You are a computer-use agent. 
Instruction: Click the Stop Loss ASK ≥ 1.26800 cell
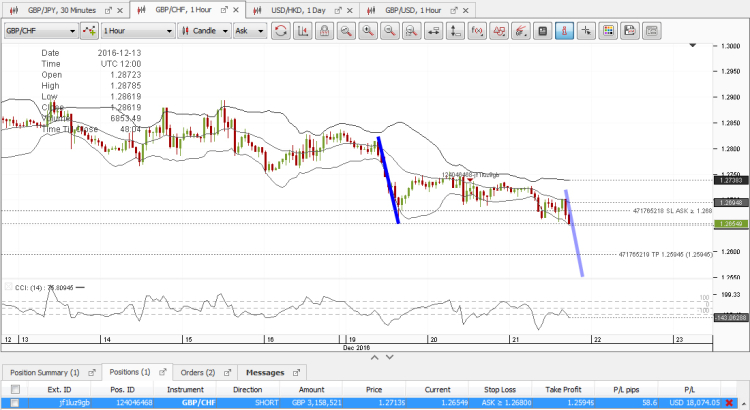click(500, 403)
